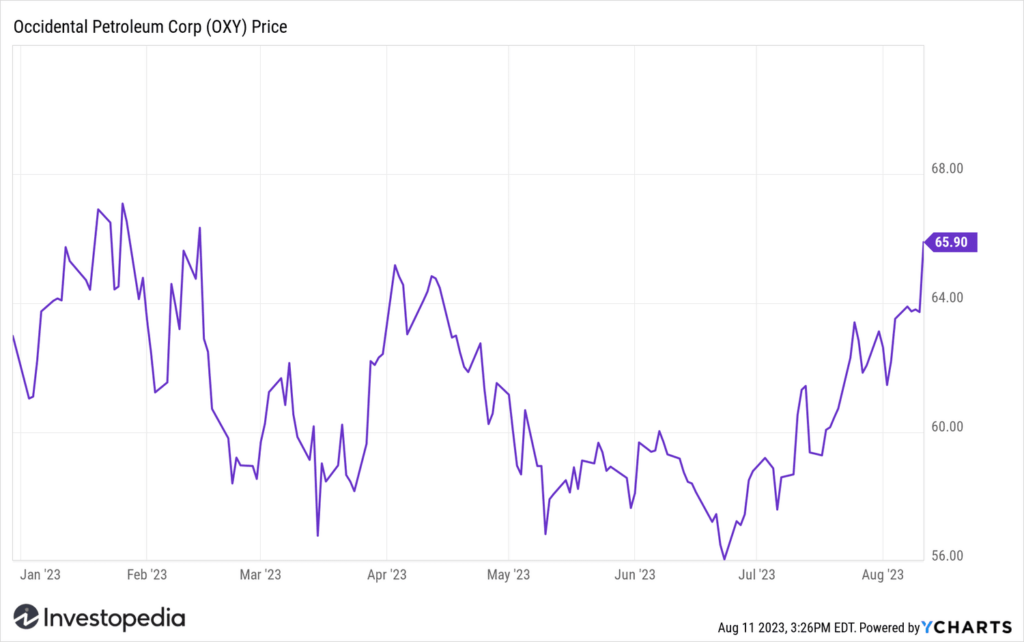
Task: Click the 68.00 y-axis label
Action: (947, 169)
